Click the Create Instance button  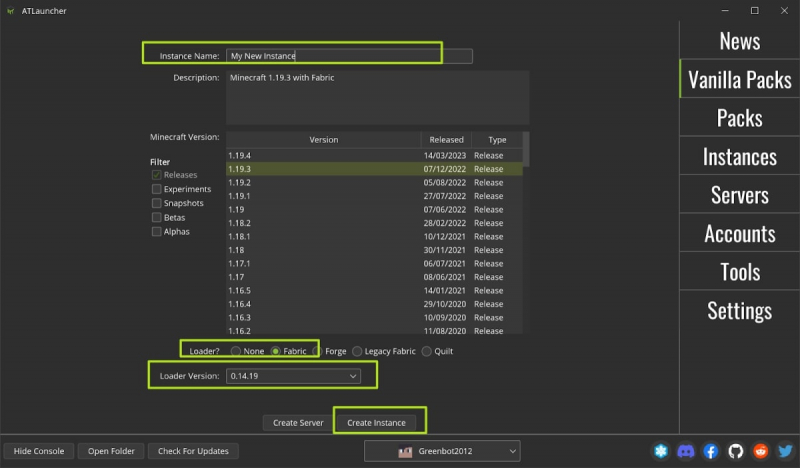(x=376, y=423)
